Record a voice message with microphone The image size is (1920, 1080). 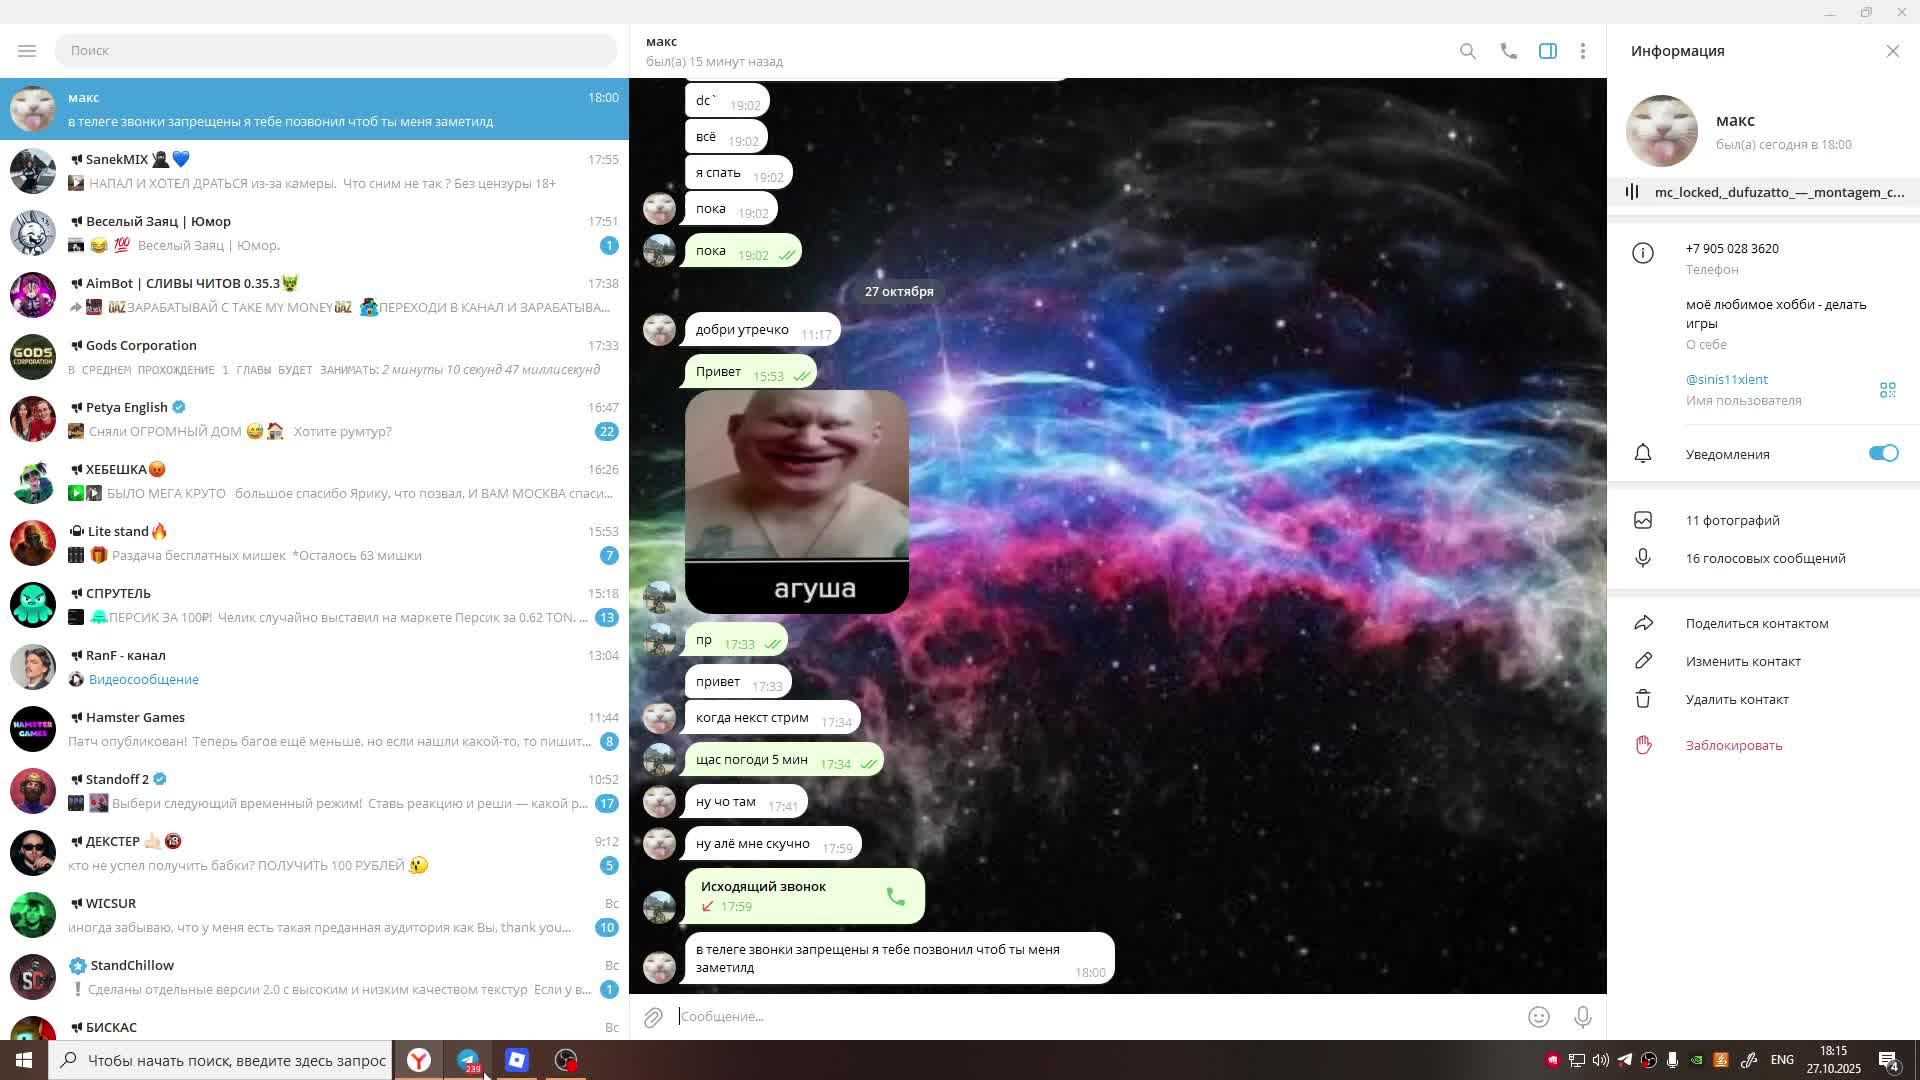[x=1582, y=1017]
